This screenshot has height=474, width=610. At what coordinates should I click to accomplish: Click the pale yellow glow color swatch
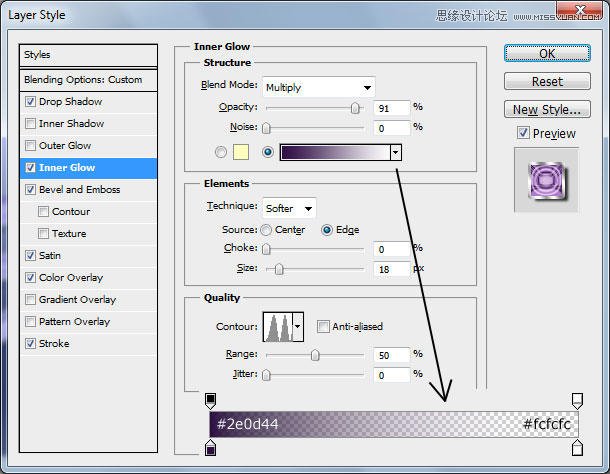pyautogui.click(x=241, y=152)
